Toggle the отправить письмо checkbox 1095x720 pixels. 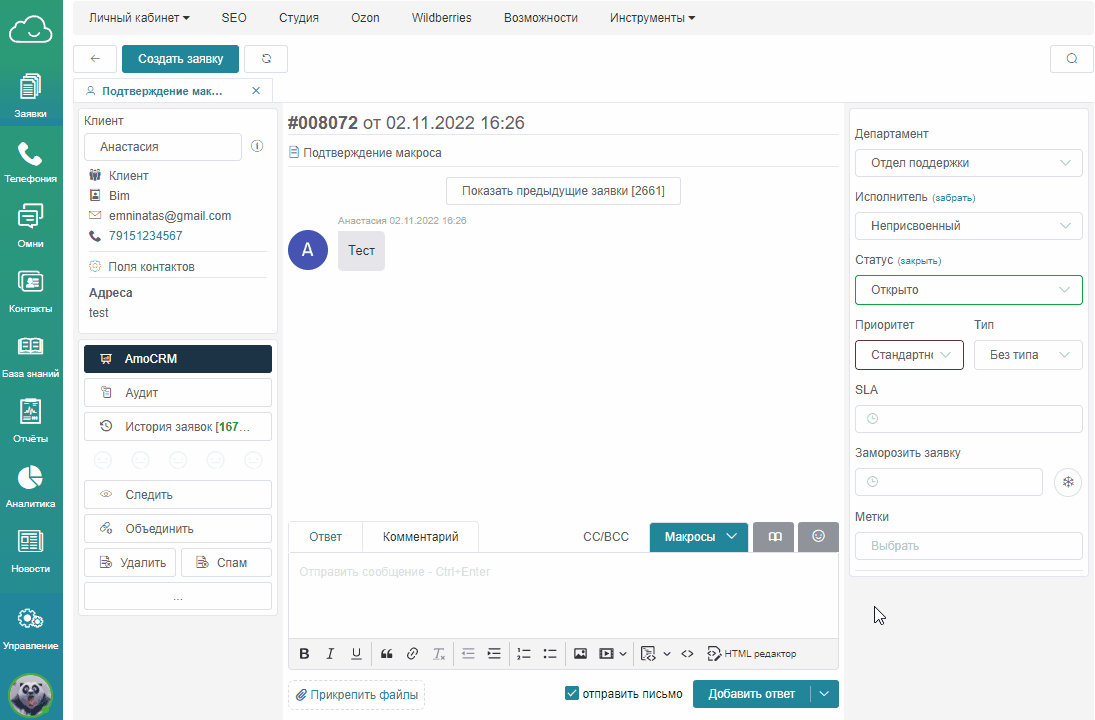pos(572,693)
